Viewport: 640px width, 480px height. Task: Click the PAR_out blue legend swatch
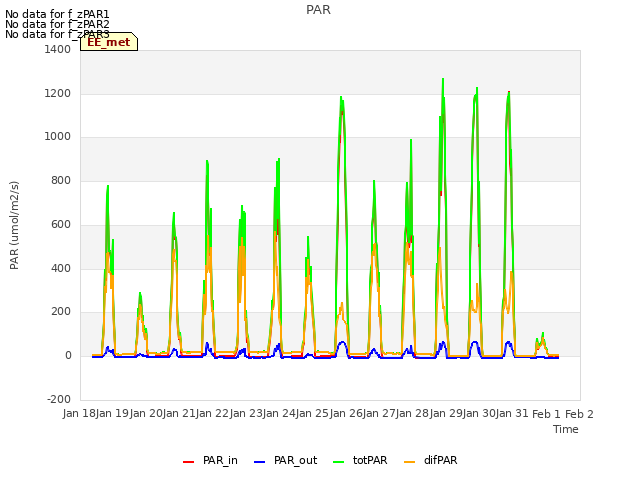click(x=259, y=462)
